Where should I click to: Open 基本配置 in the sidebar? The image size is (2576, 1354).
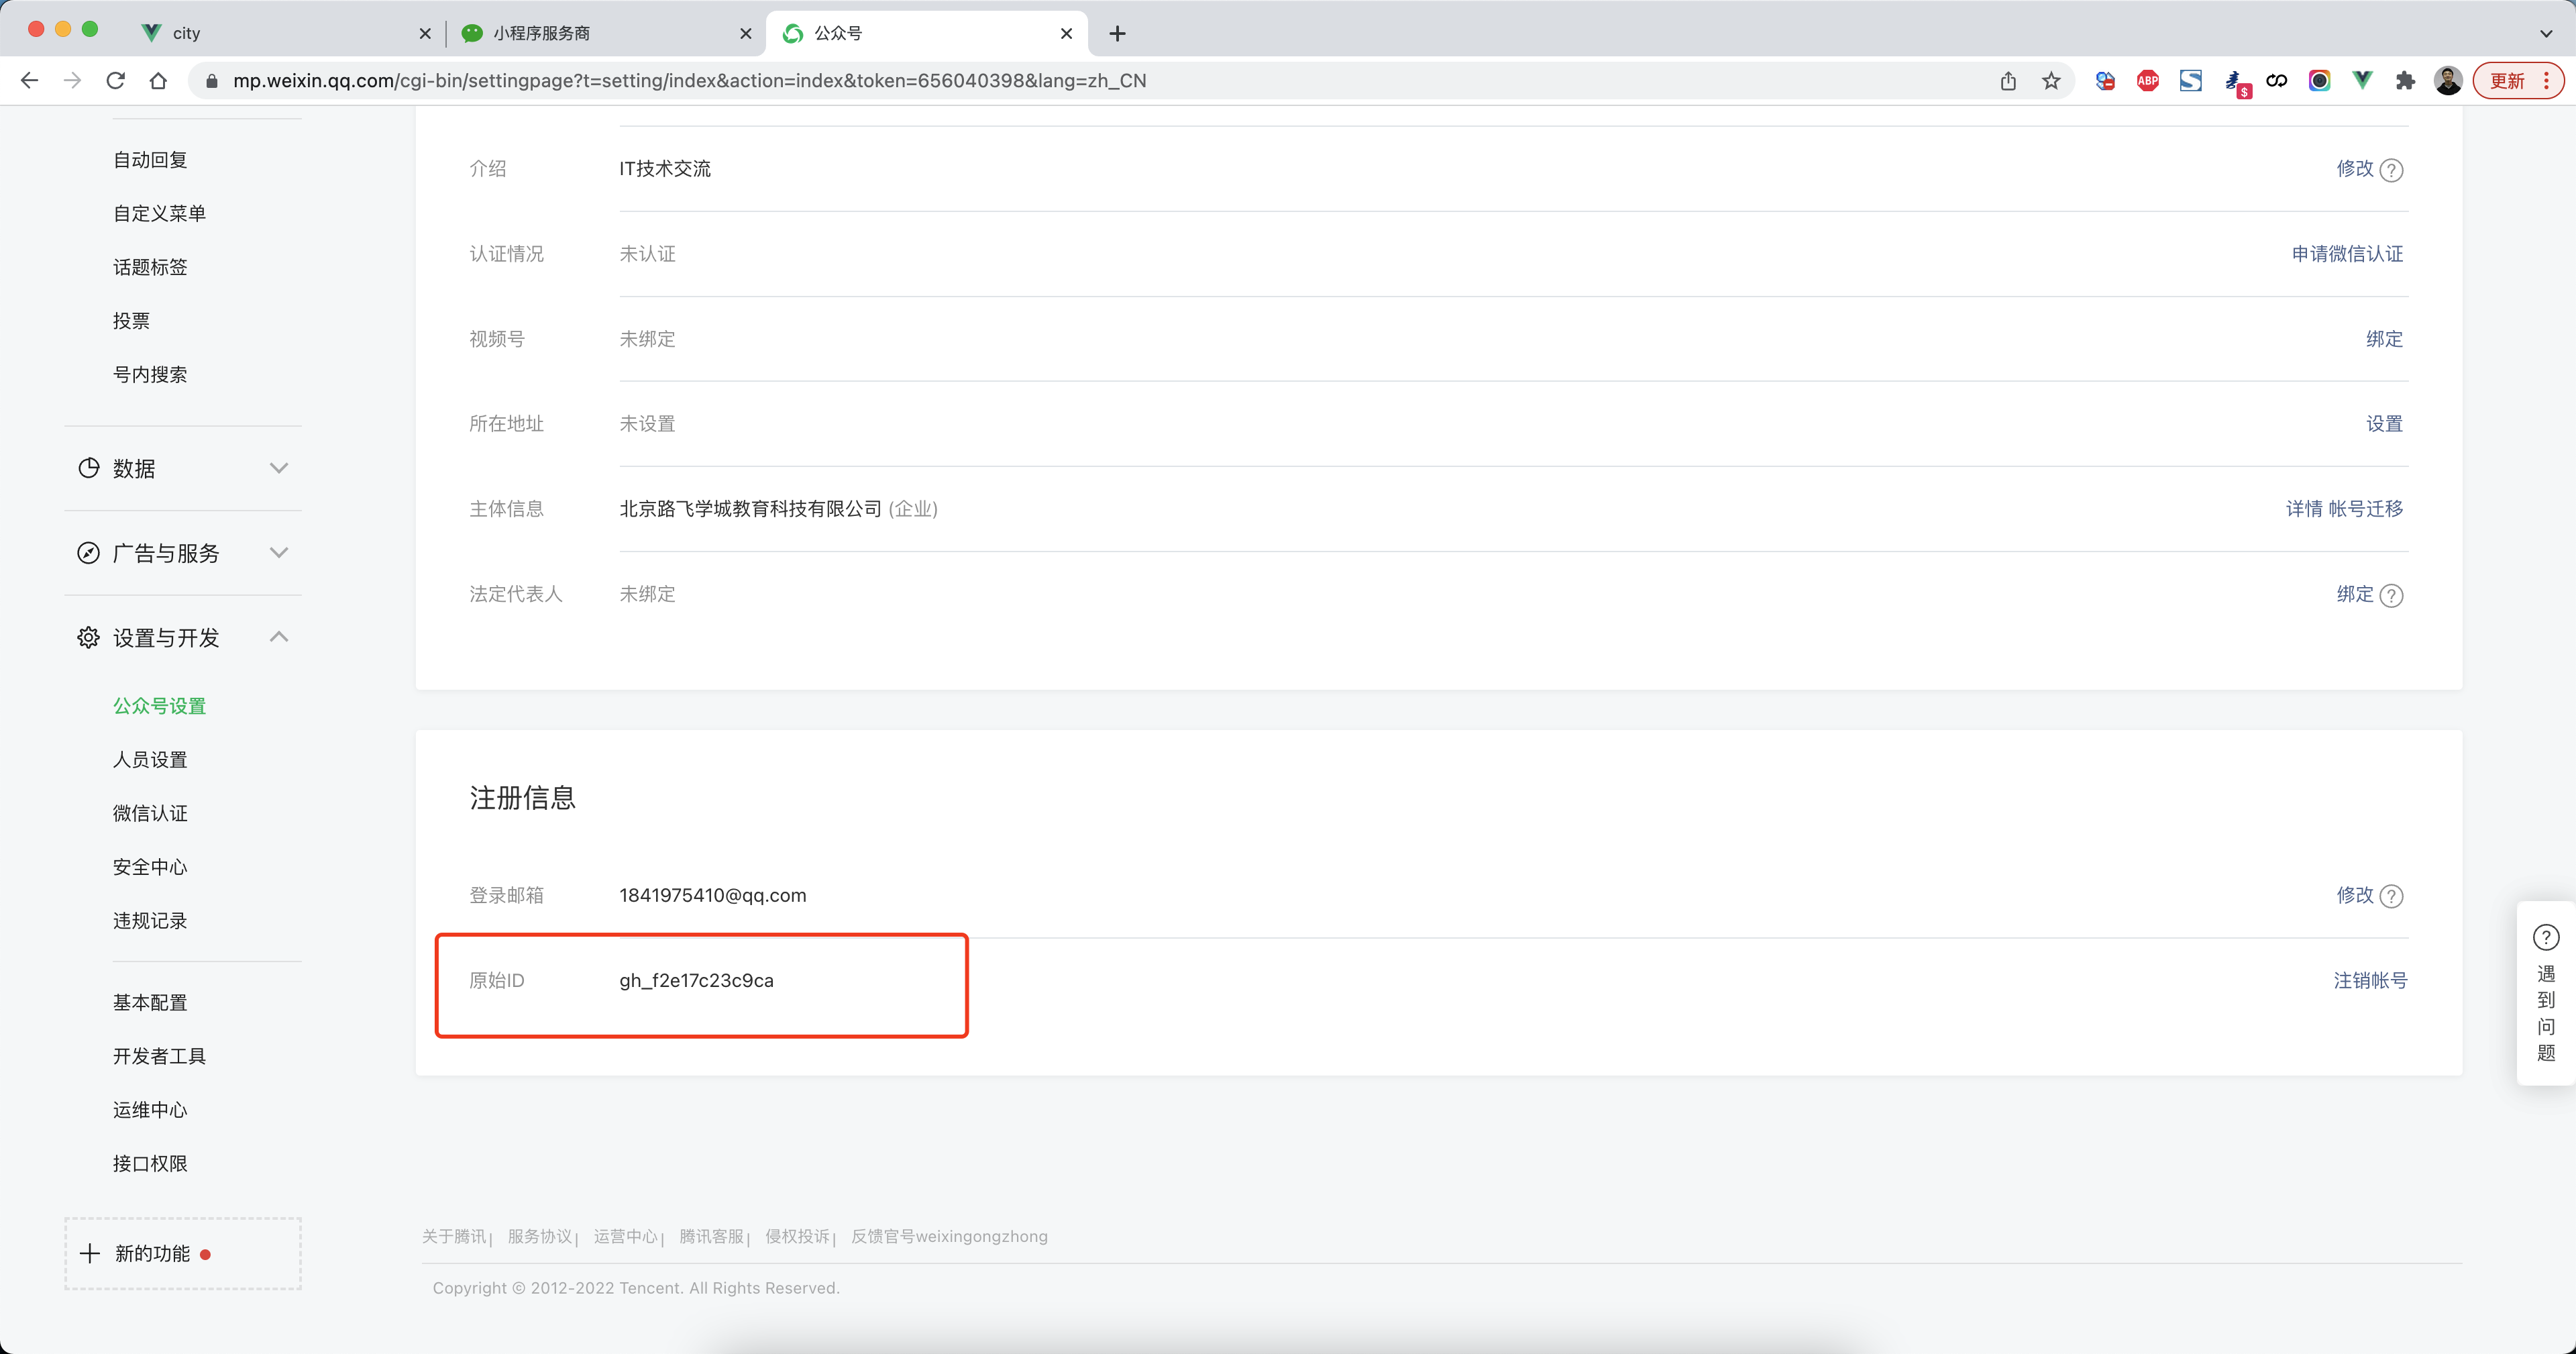[150, 1002]
